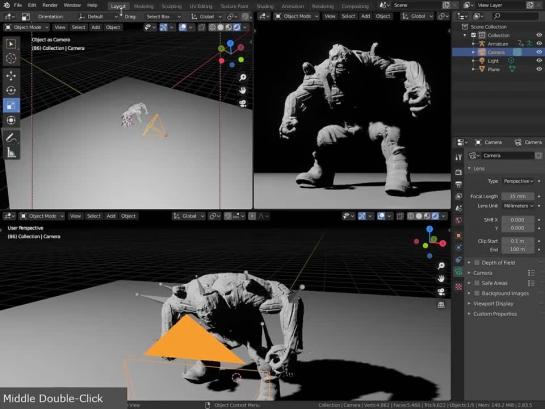Select Armature in the outliner
The height and width of the screenshot is (409, 545).
pyautogui.click(x=497, y=44)
